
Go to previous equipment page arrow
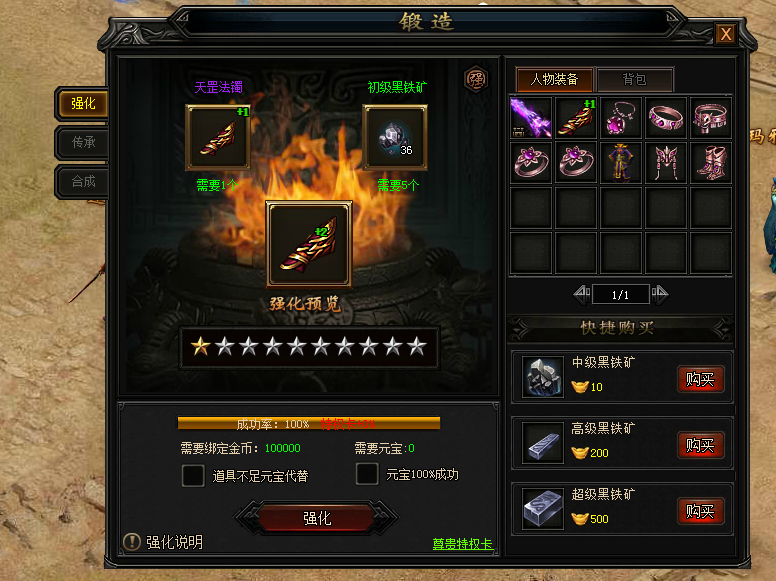[x=582, y=294]
